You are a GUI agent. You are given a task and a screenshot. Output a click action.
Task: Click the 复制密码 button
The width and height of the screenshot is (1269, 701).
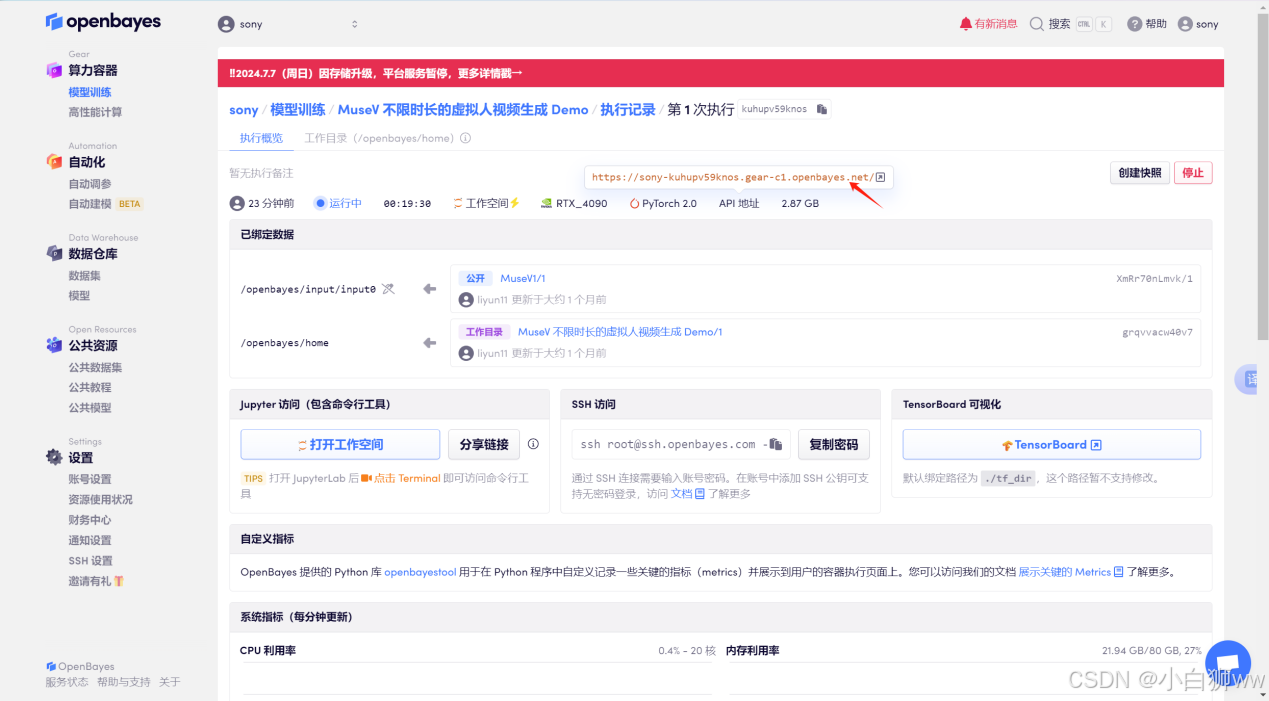[x=834, y=444]
